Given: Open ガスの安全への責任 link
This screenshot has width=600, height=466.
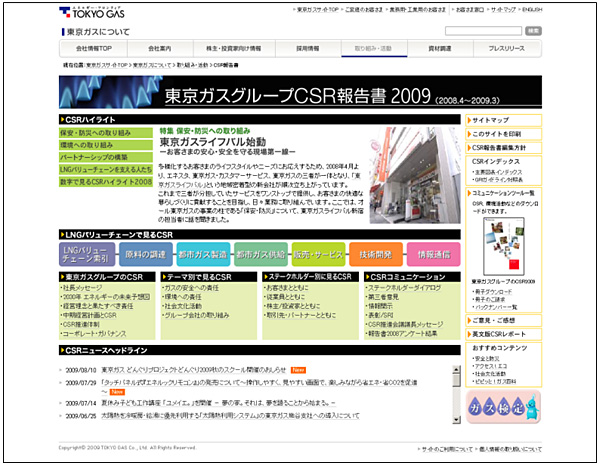Looking at the screenshot, I should tap(191, 288).
